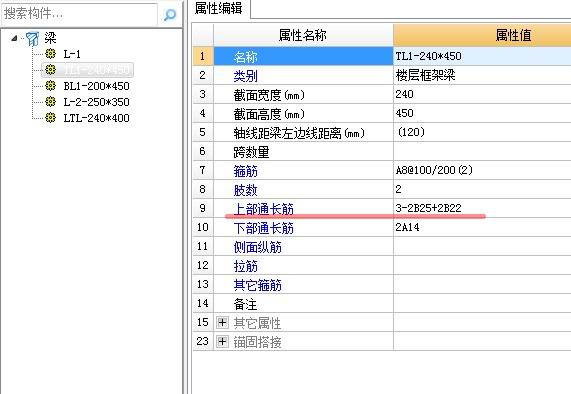Click the 2A14 bottom rebar value

coord(407,227)
